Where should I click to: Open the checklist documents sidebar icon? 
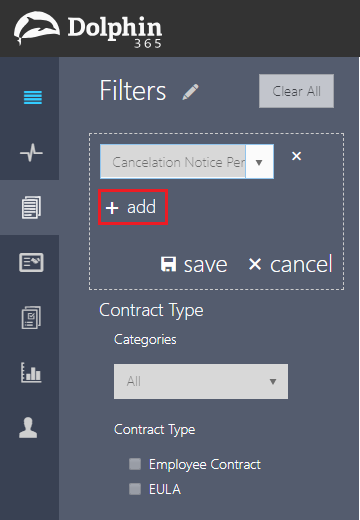[x=31, y=317]
